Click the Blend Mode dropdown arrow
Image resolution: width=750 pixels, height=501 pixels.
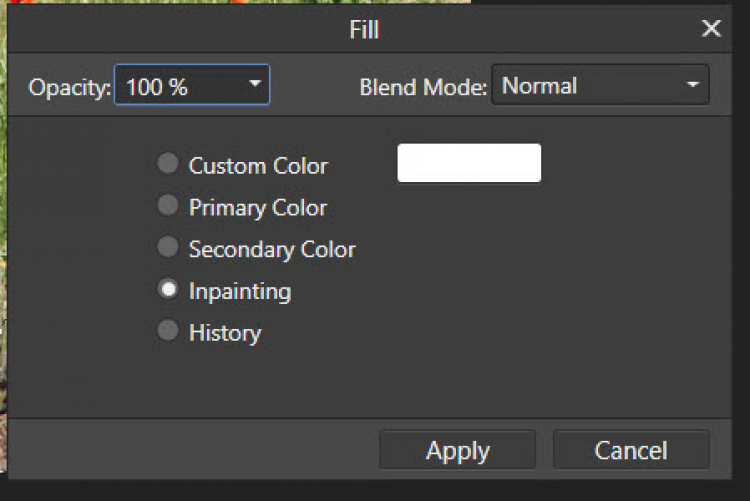693,85
